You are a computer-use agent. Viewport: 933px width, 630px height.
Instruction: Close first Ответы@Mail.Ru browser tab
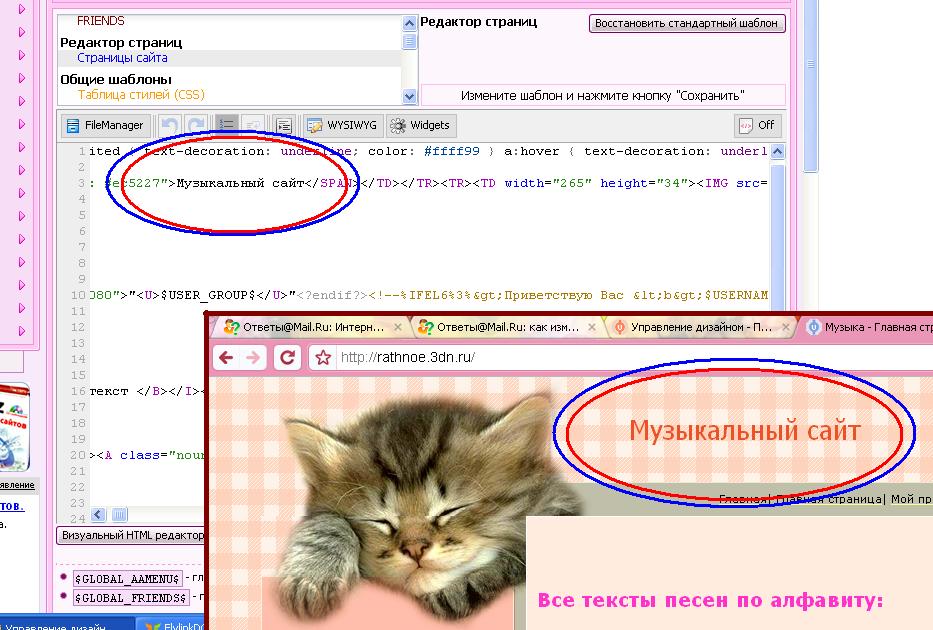click(397, 327)
